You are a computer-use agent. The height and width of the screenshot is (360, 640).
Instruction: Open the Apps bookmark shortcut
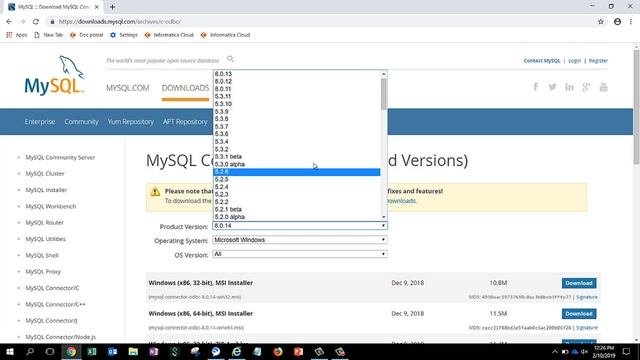click(x=17, y=35)
